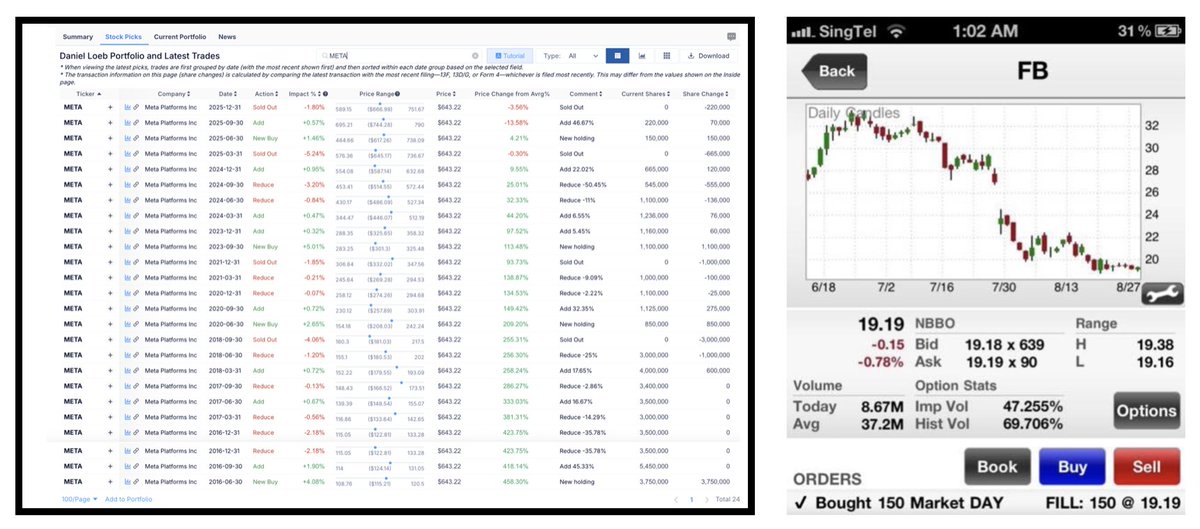Click link icon in the 2024-03-31 META row
This screenshot has width=1200, height=529.
pos(135,215)
